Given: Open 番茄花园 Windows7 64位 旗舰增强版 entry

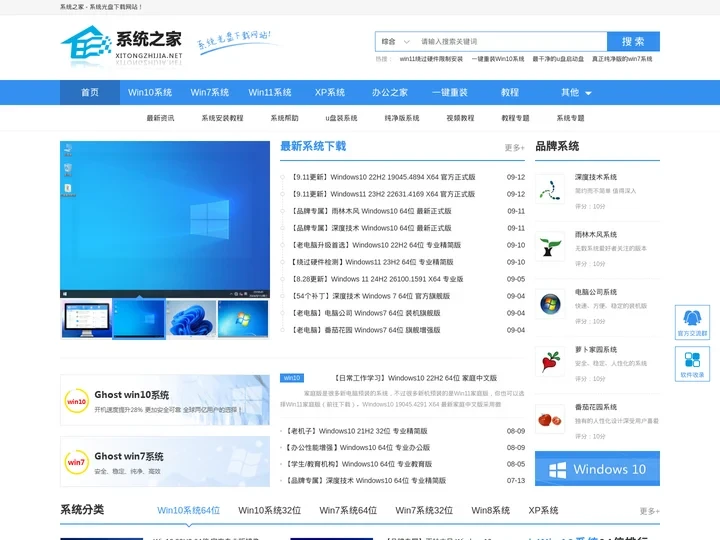Looking at the screenshot, I should click(x=366, y=330).
